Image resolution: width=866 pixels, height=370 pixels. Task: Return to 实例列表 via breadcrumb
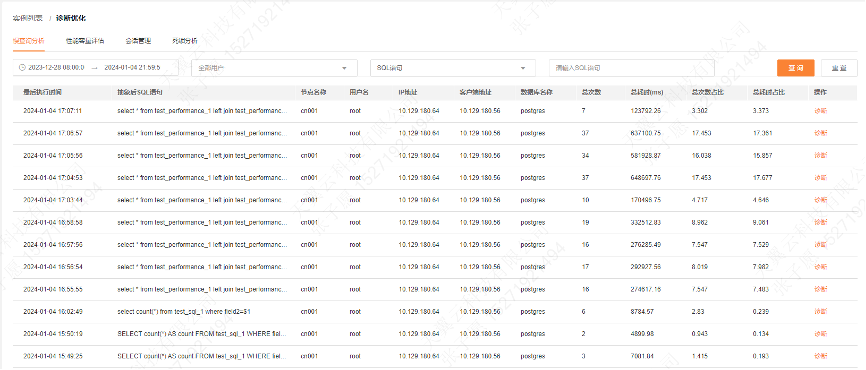coord(28,18)
